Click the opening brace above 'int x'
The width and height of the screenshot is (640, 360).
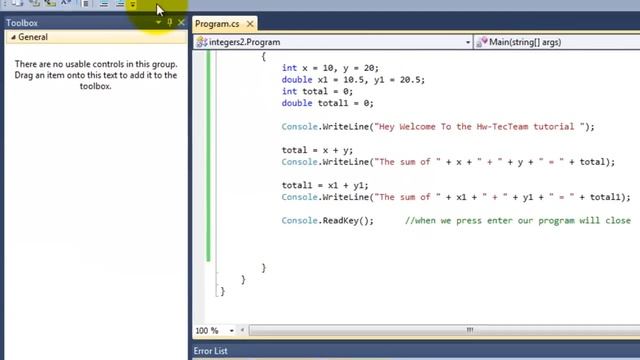click(264, 56)
